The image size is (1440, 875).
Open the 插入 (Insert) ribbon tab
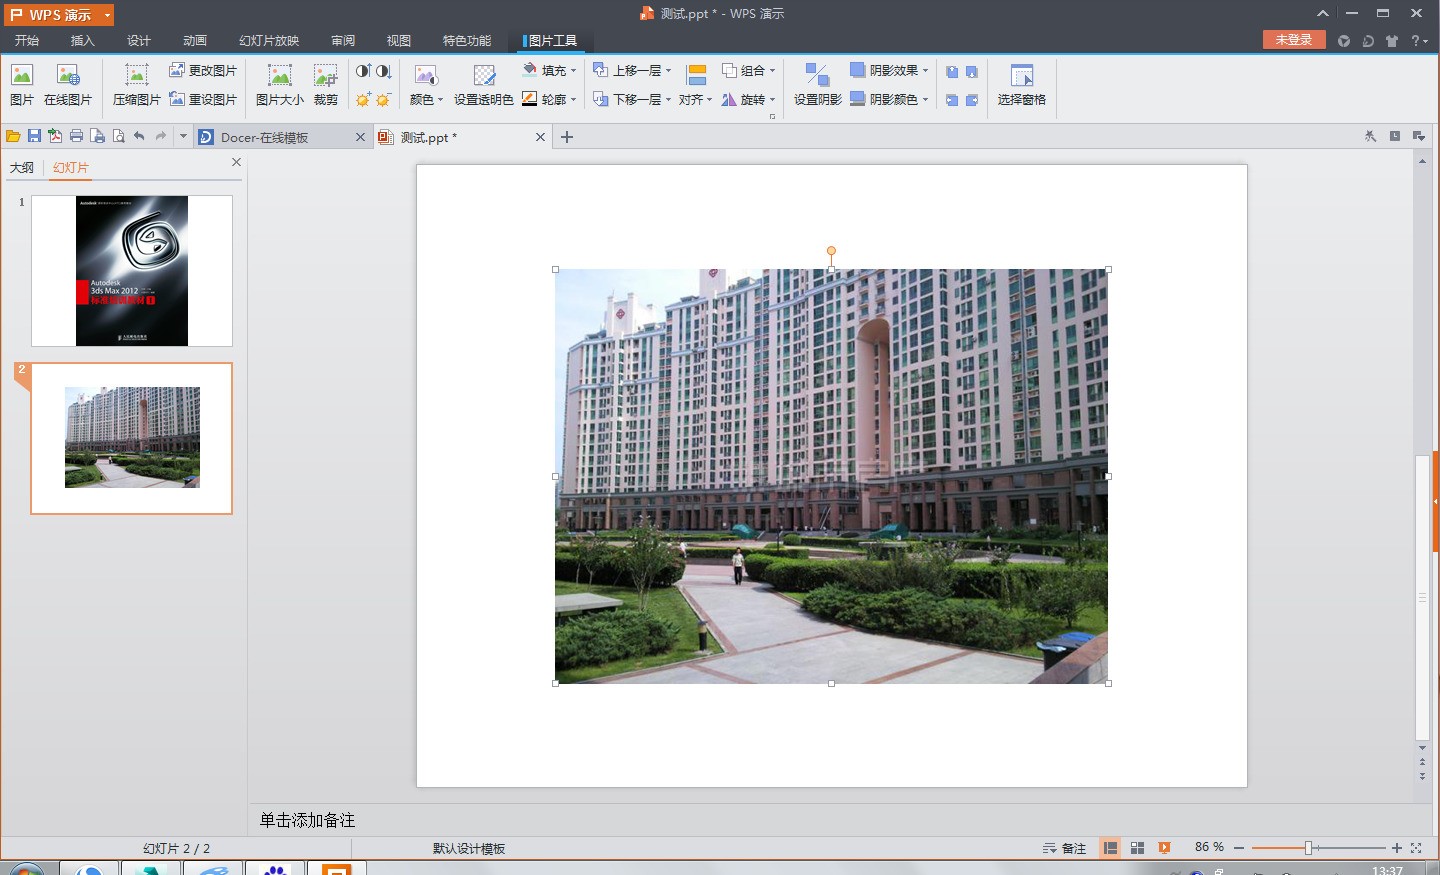pyautogui.click(x=82, y=40)
